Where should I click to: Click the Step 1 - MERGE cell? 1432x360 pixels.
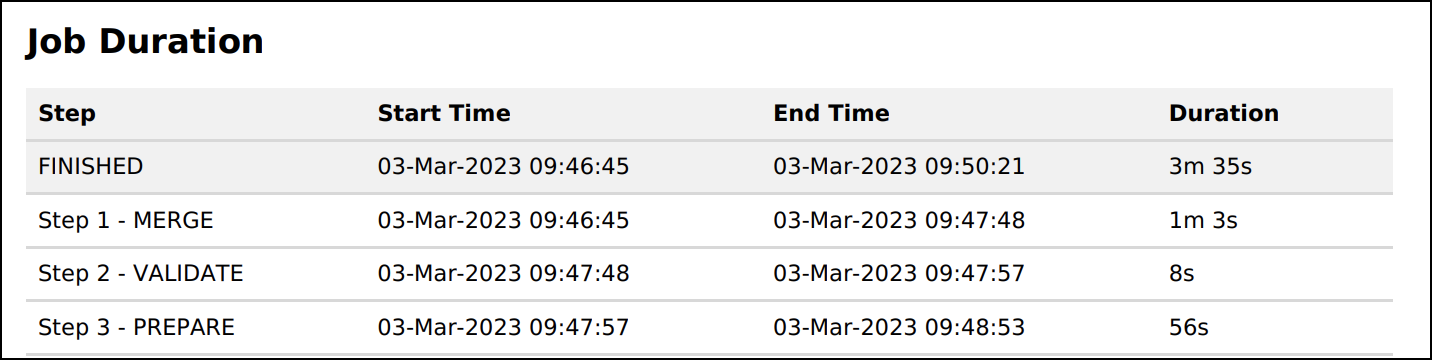tap(126, 221)
